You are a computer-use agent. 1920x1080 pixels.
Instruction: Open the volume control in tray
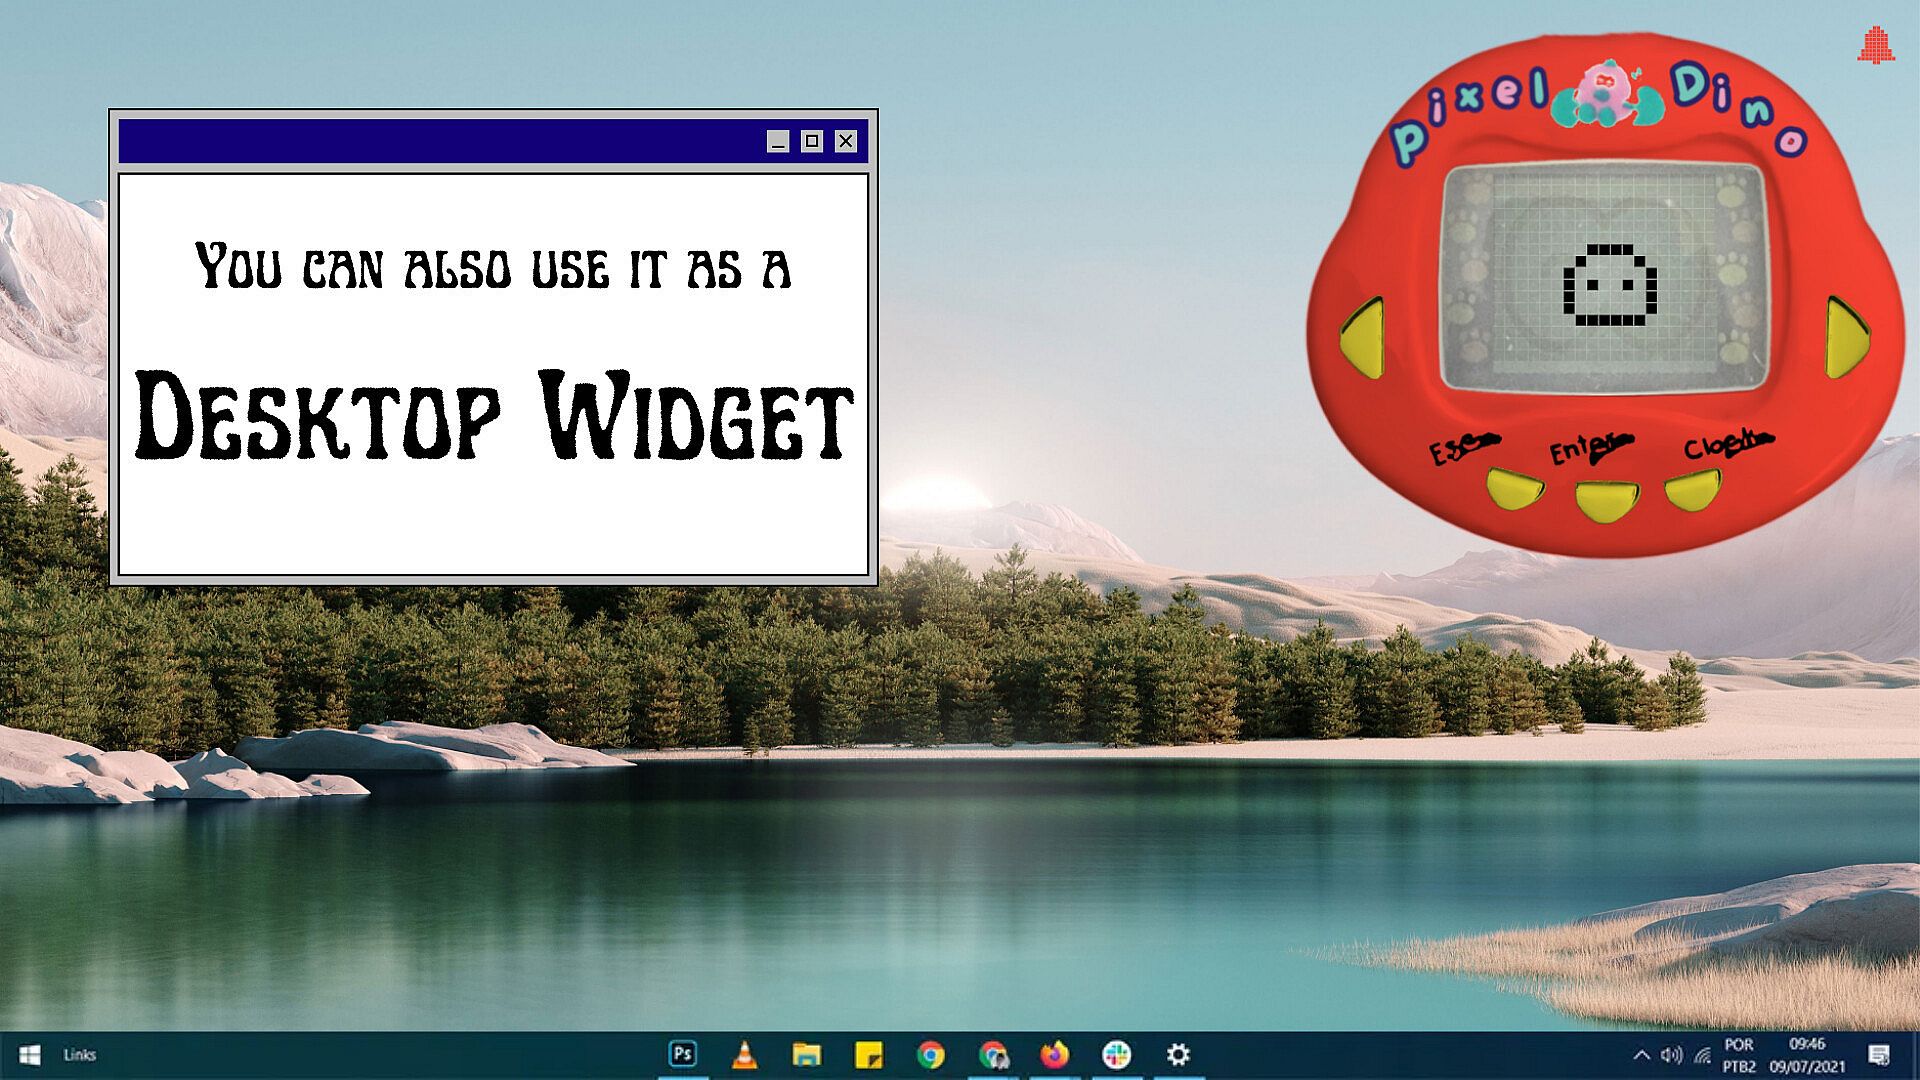point(1671,1055)
